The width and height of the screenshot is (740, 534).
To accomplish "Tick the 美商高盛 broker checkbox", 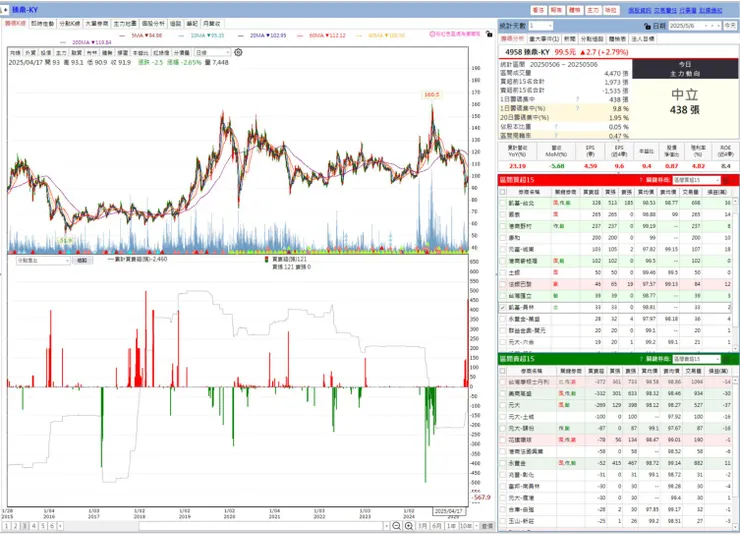I will coord(503,393).
